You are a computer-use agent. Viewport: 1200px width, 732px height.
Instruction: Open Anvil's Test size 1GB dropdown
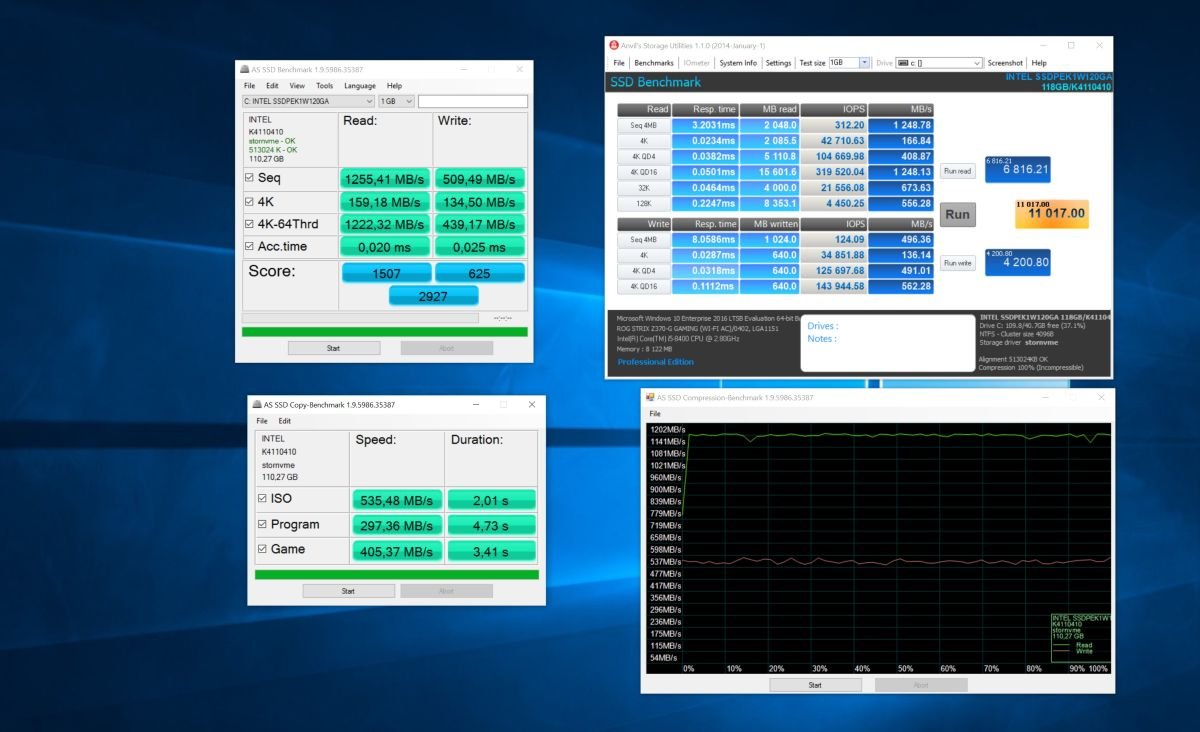point(849,63)
